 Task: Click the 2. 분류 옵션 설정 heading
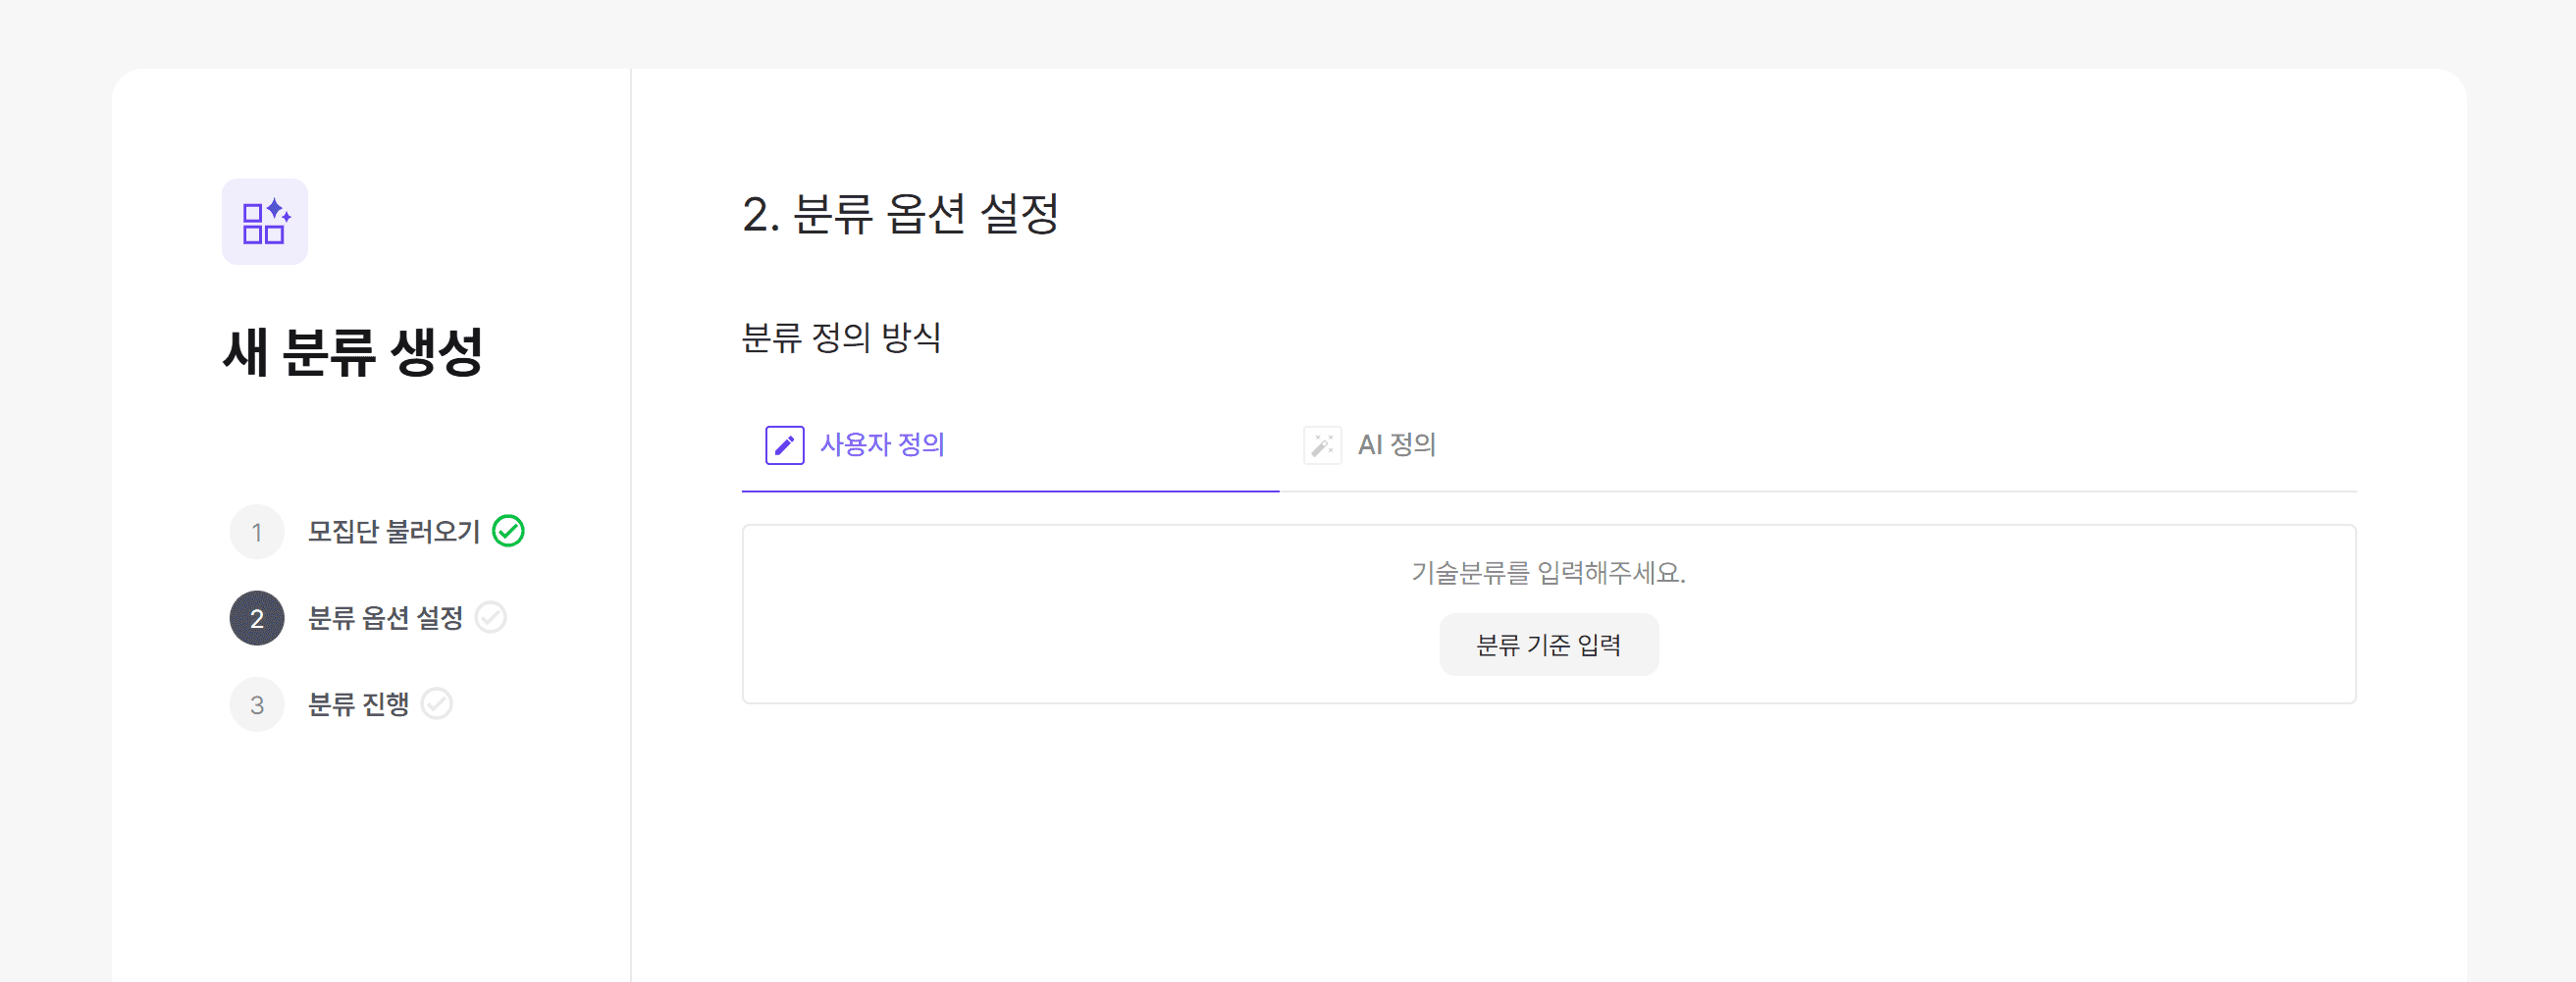900,214
